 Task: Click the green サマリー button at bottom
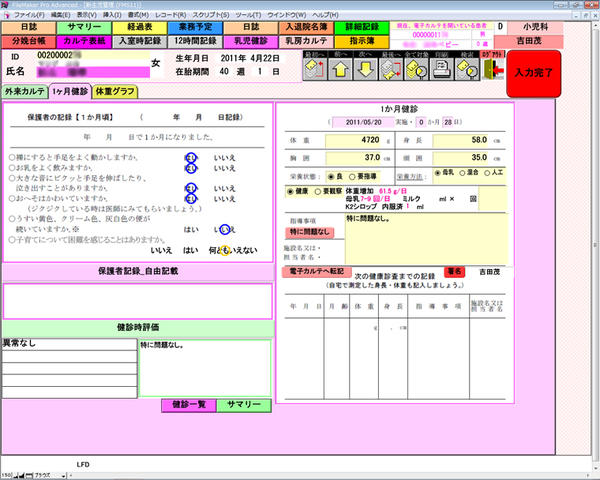point(244,405)
